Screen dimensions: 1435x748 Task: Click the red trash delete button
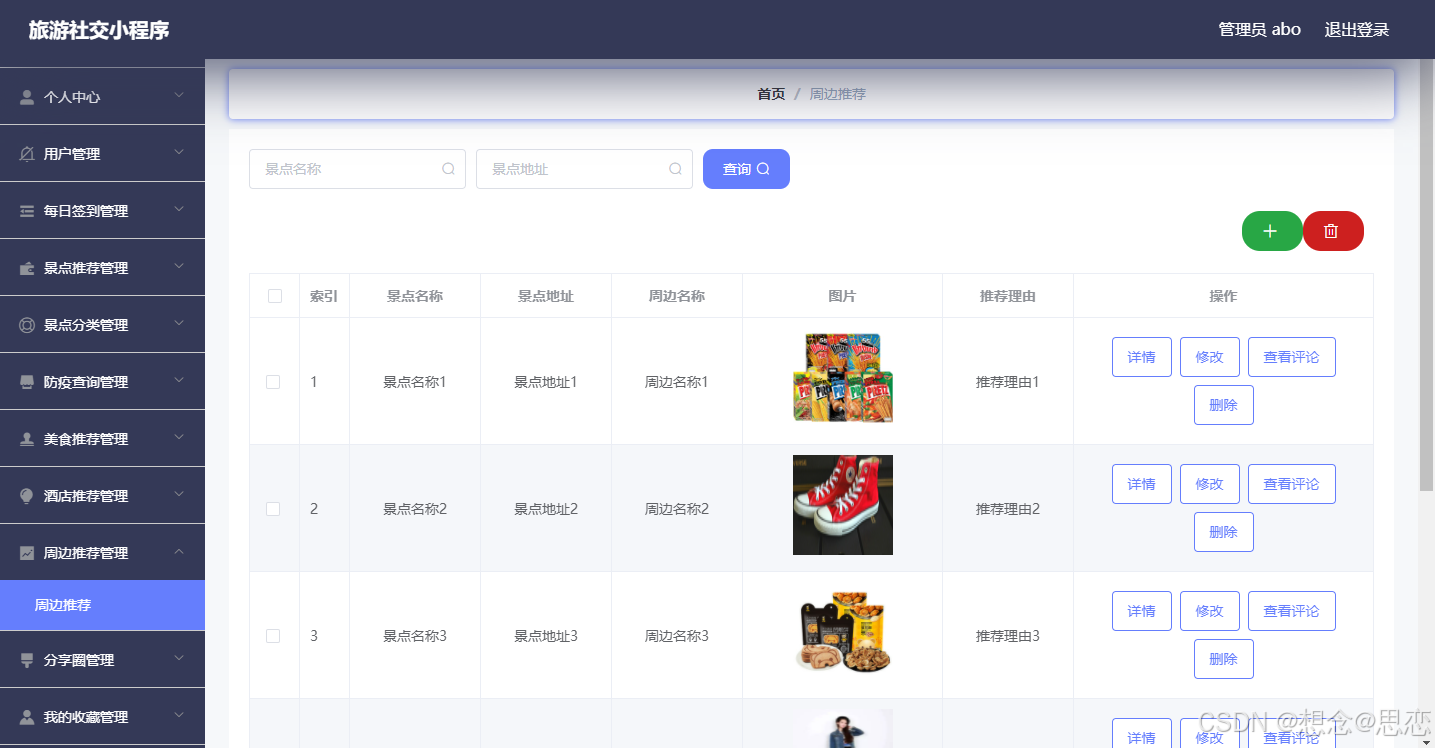pyautogui.click(x=1333, y=231)
